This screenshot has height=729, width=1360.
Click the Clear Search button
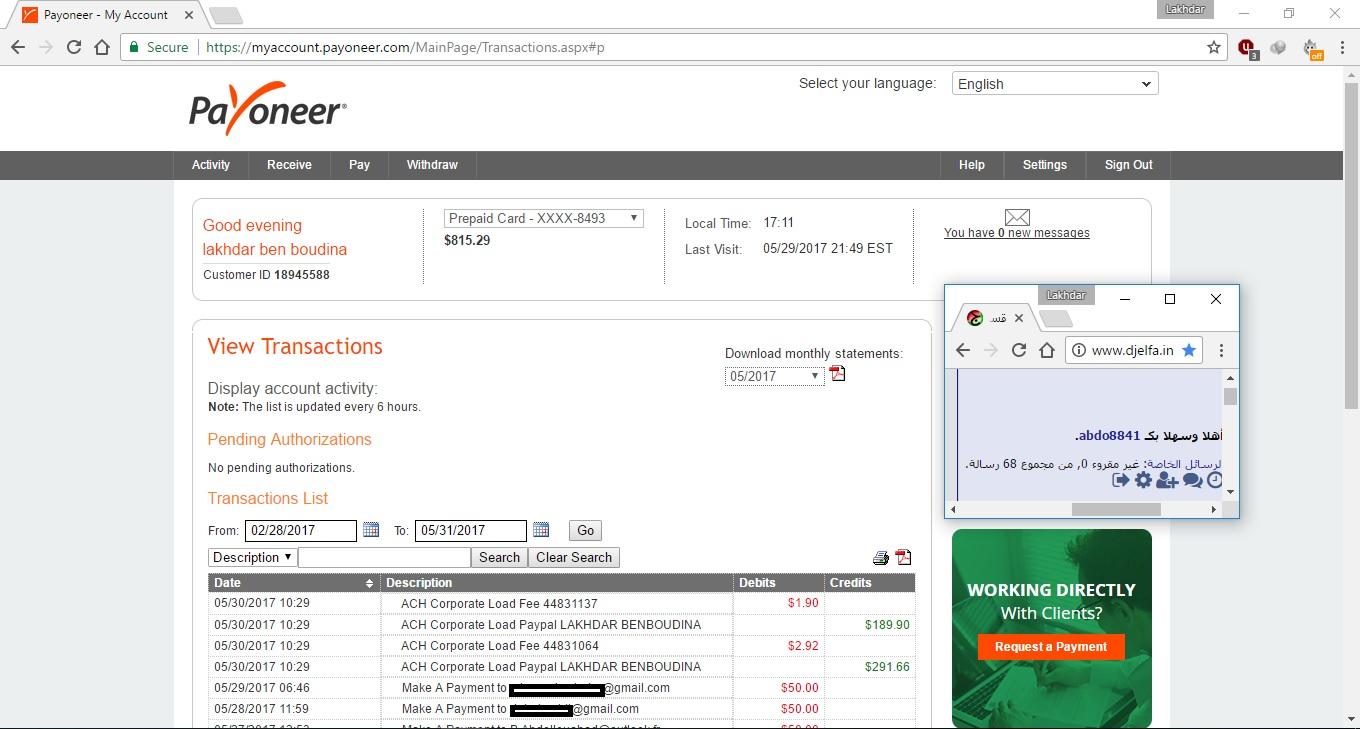point(574,558)
